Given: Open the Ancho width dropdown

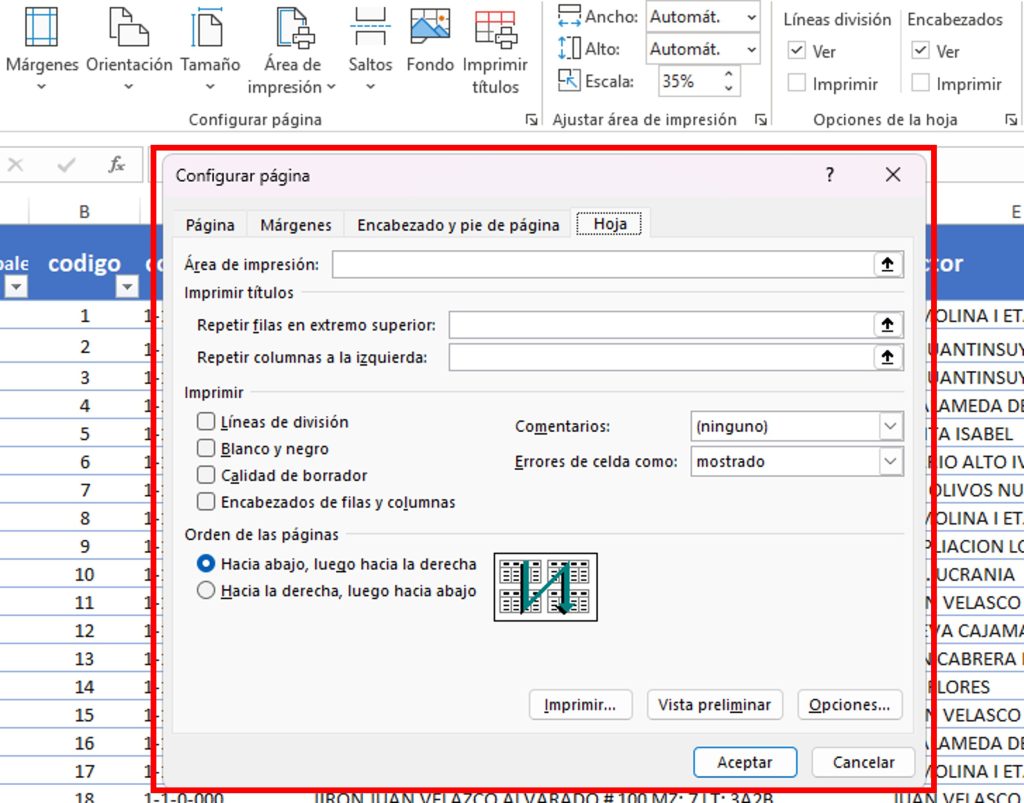Looking at the screenshot, I should 750,17.
